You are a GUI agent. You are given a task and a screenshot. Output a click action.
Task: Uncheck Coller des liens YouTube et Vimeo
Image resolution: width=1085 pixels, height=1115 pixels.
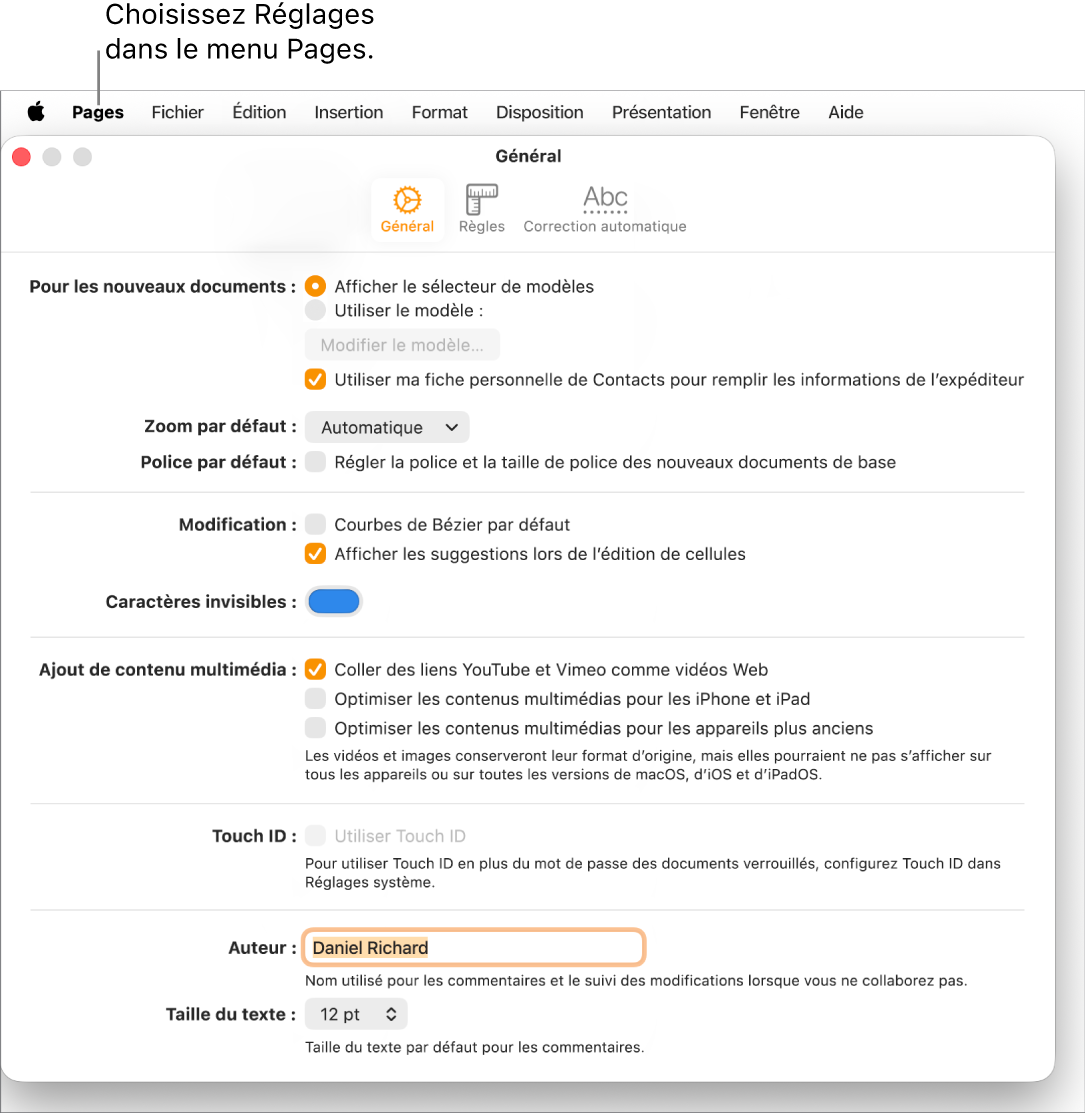pos(315,670)
